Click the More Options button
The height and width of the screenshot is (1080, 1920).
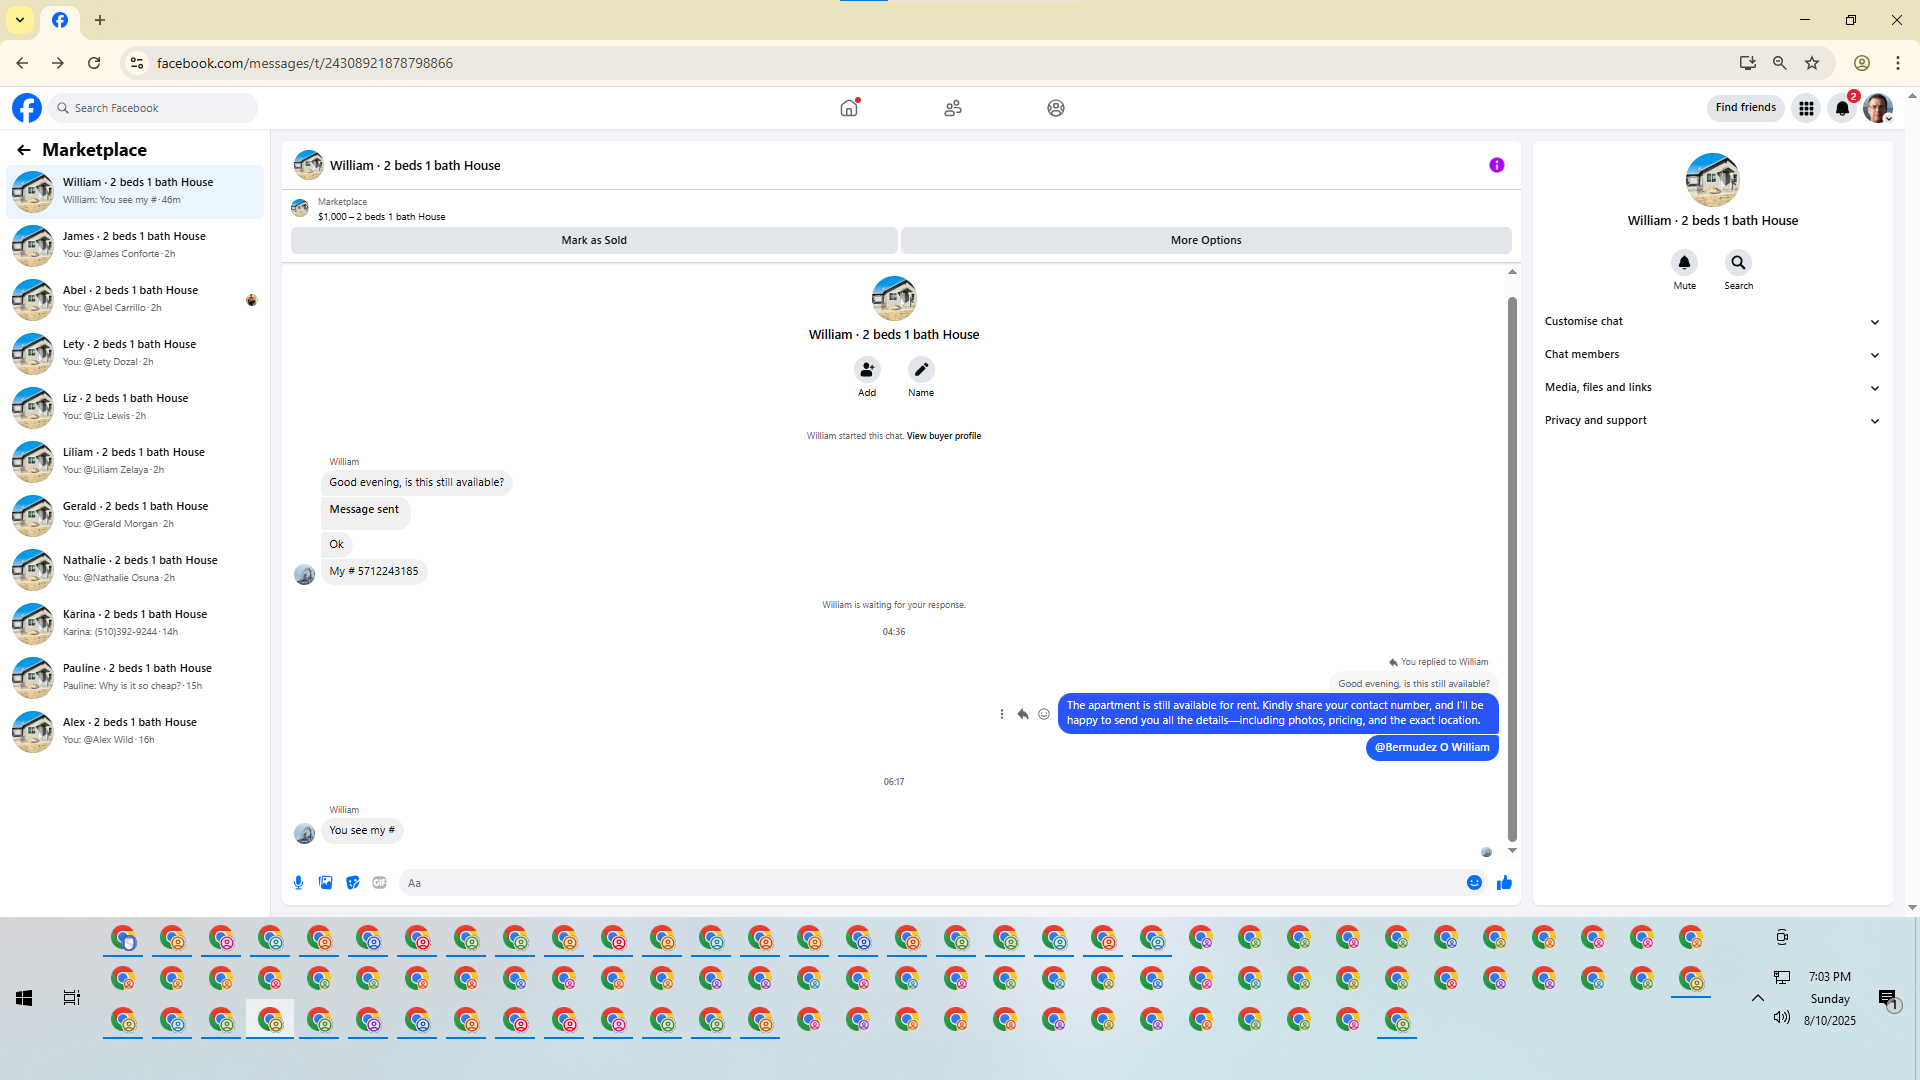pos(1205,240)
